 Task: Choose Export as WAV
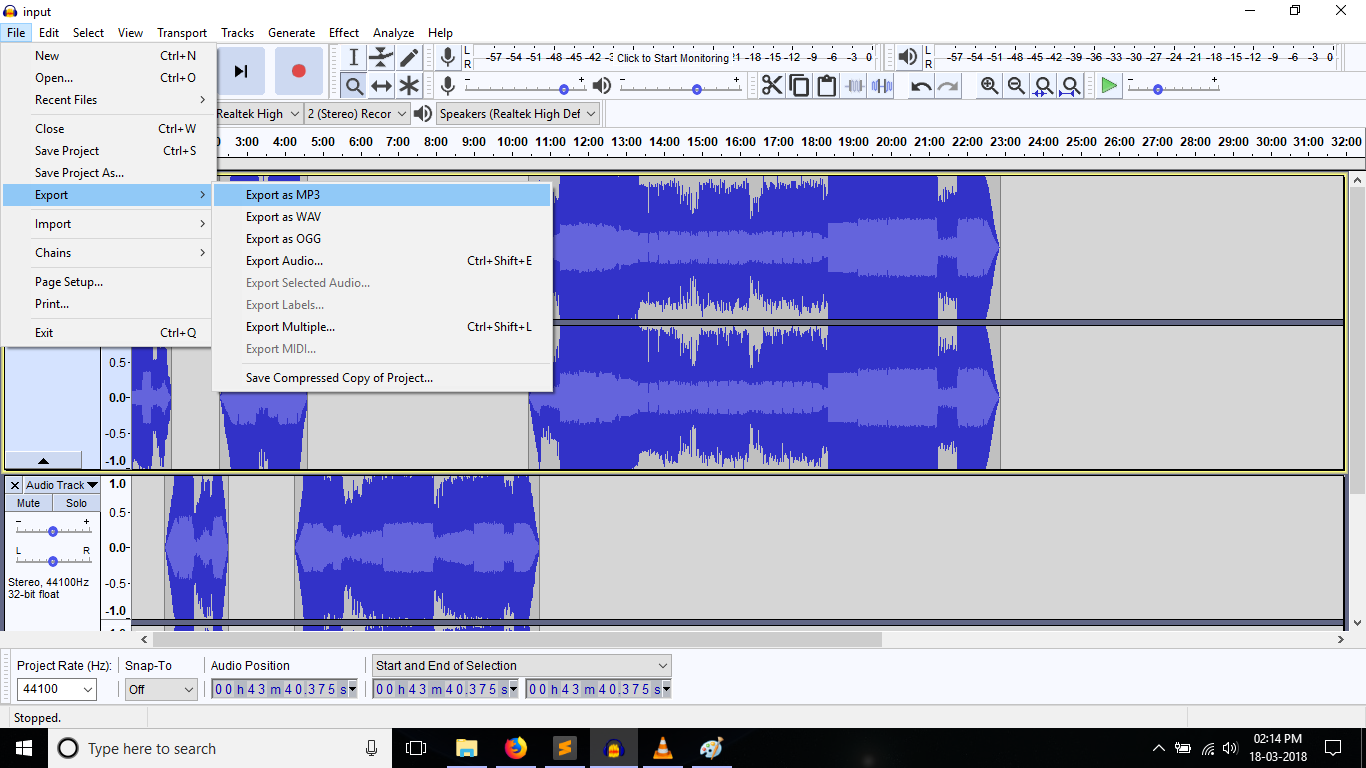click(x=283, y=217)
